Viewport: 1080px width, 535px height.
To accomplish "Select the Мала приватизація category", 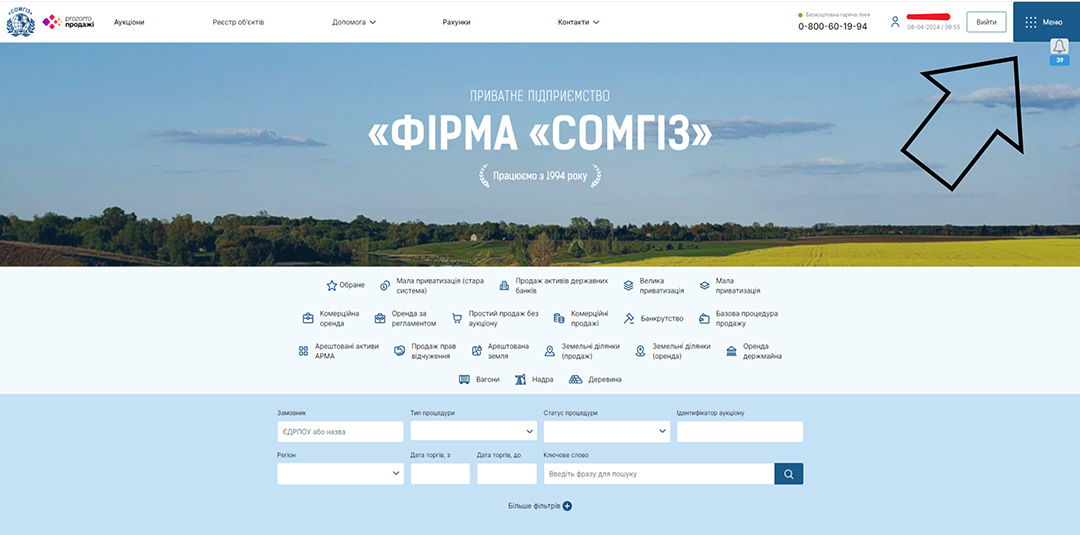I will coord(730,286).
